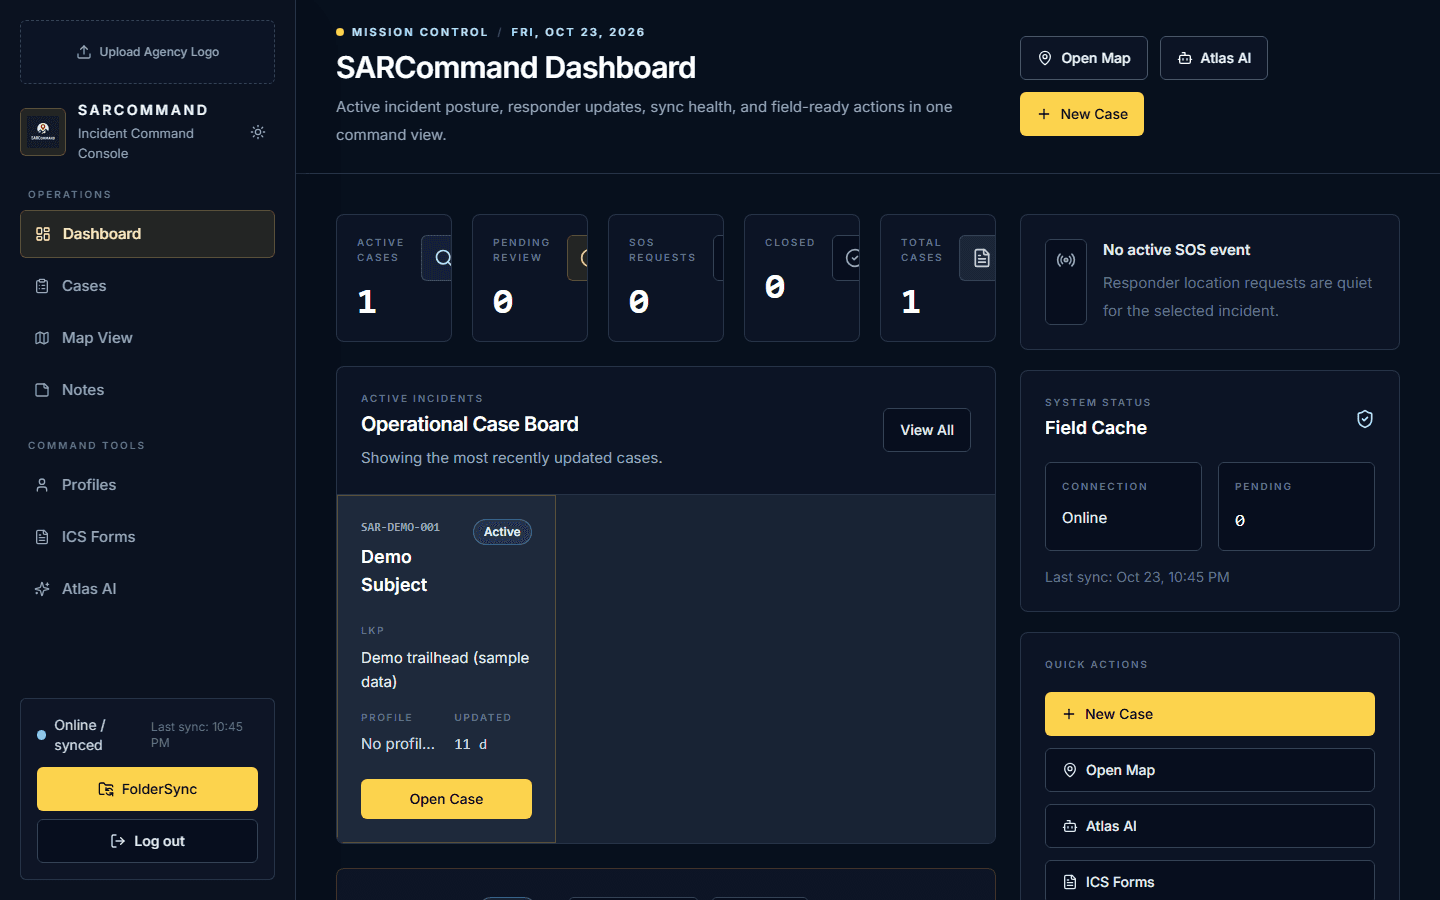The image size is (1440, 900).
Task: Open the Demo Subject case
Action: tap(446, 799)
